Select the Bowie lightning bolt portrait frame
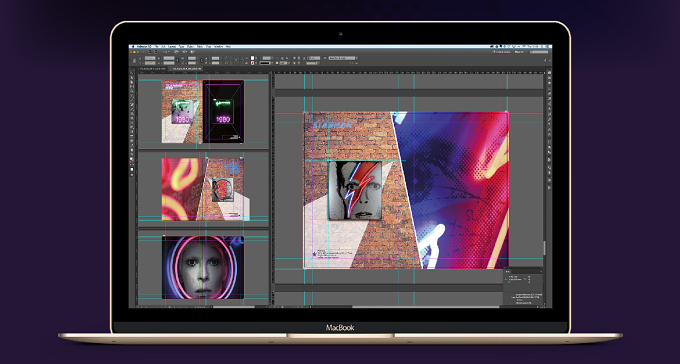Image resolution: width=680 pixels, height=364 pixels. click(355, 190)
